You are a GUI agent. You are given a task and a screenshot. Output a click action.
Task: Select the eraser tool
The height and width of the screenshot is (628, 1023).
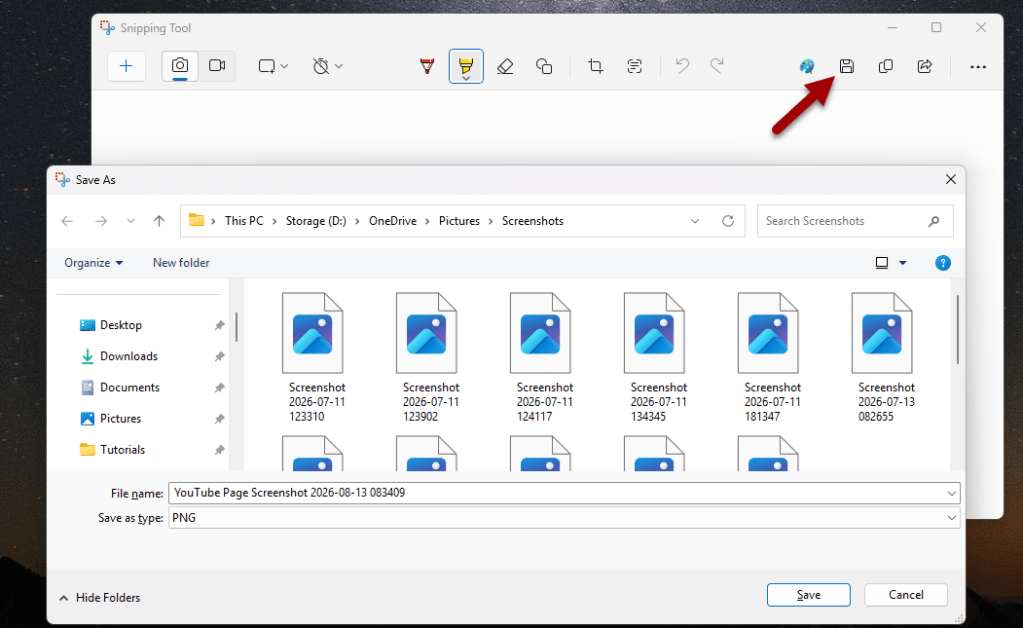pos(505,66)
